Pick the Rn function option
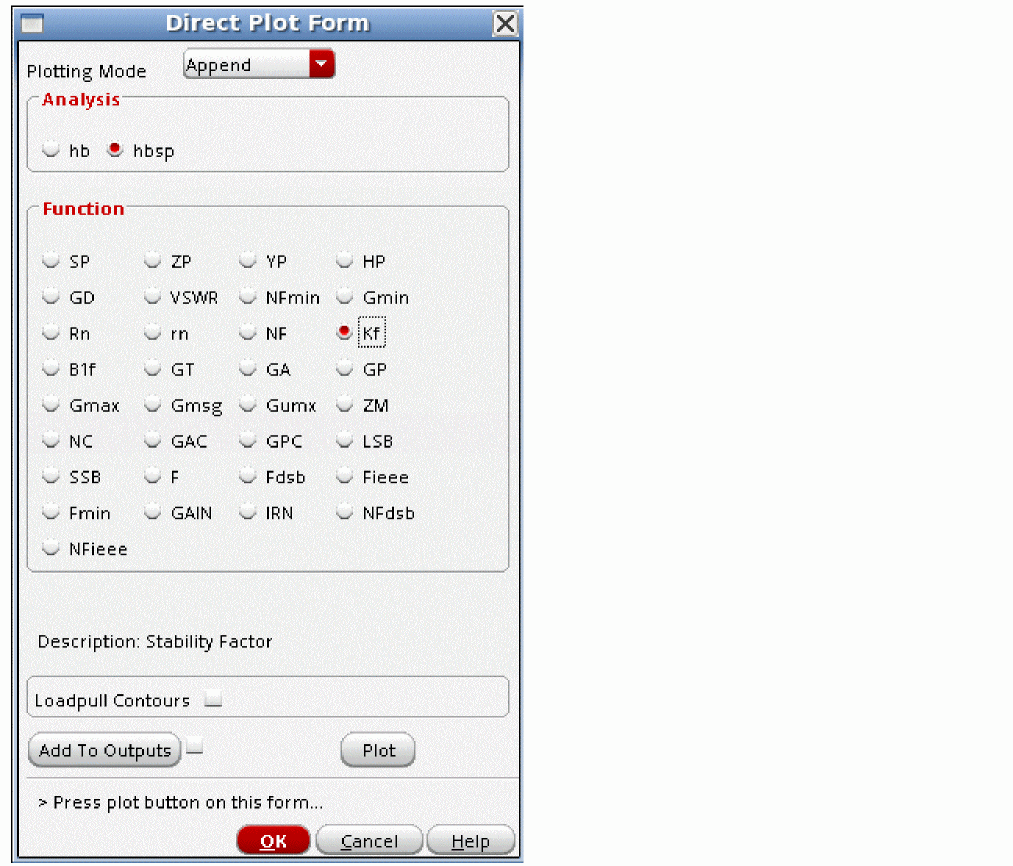This screenshot has height=866, width=1013. [x=50, y=333]
